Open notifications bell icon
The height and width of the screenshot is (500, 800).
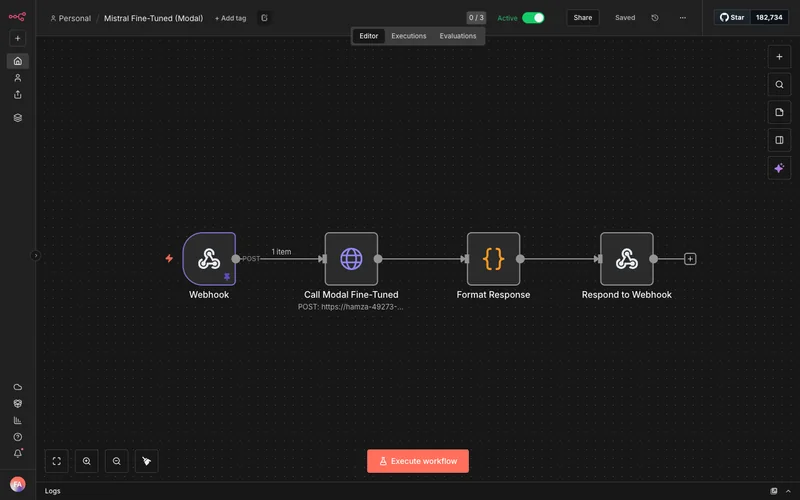point(18,453)
